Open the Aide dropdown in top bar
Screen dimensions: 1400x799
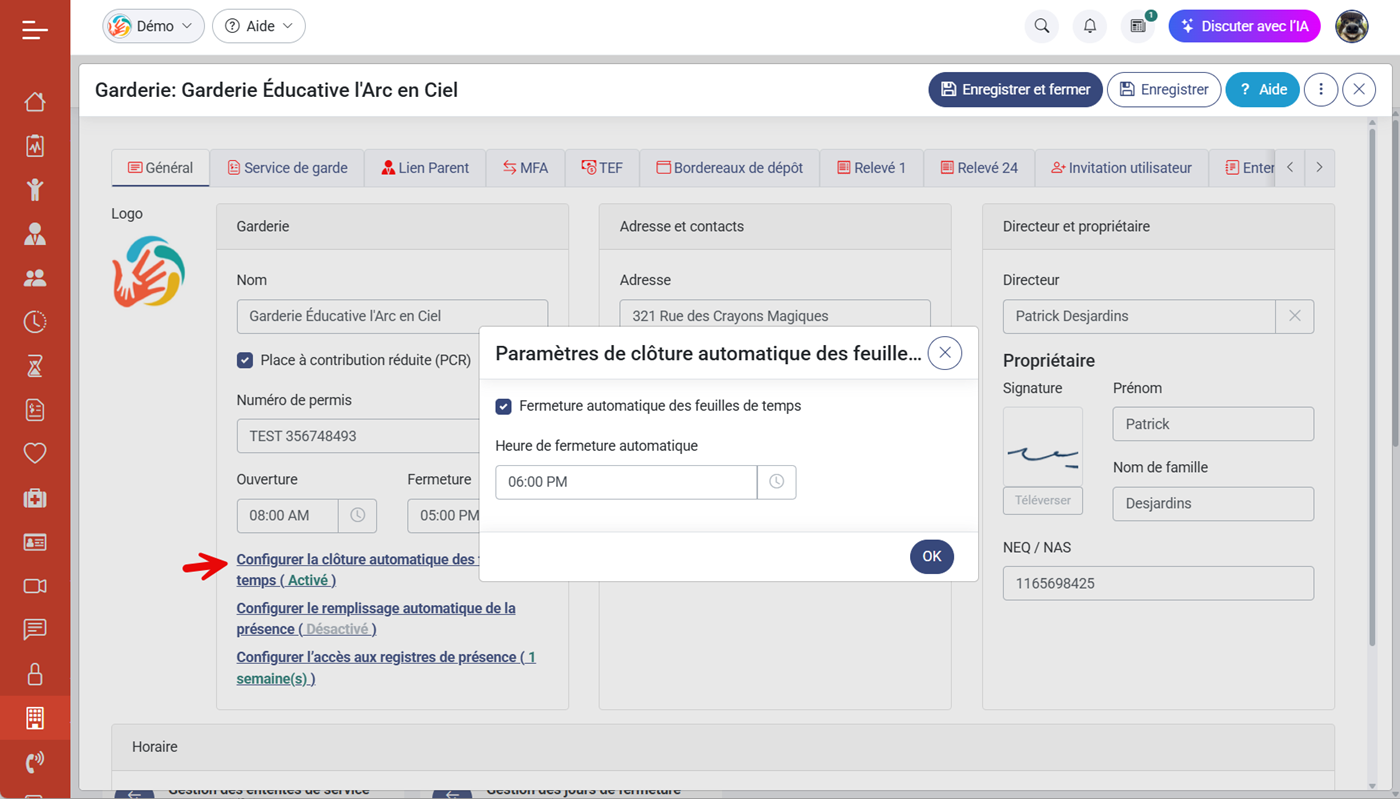[x=259, y=26]
